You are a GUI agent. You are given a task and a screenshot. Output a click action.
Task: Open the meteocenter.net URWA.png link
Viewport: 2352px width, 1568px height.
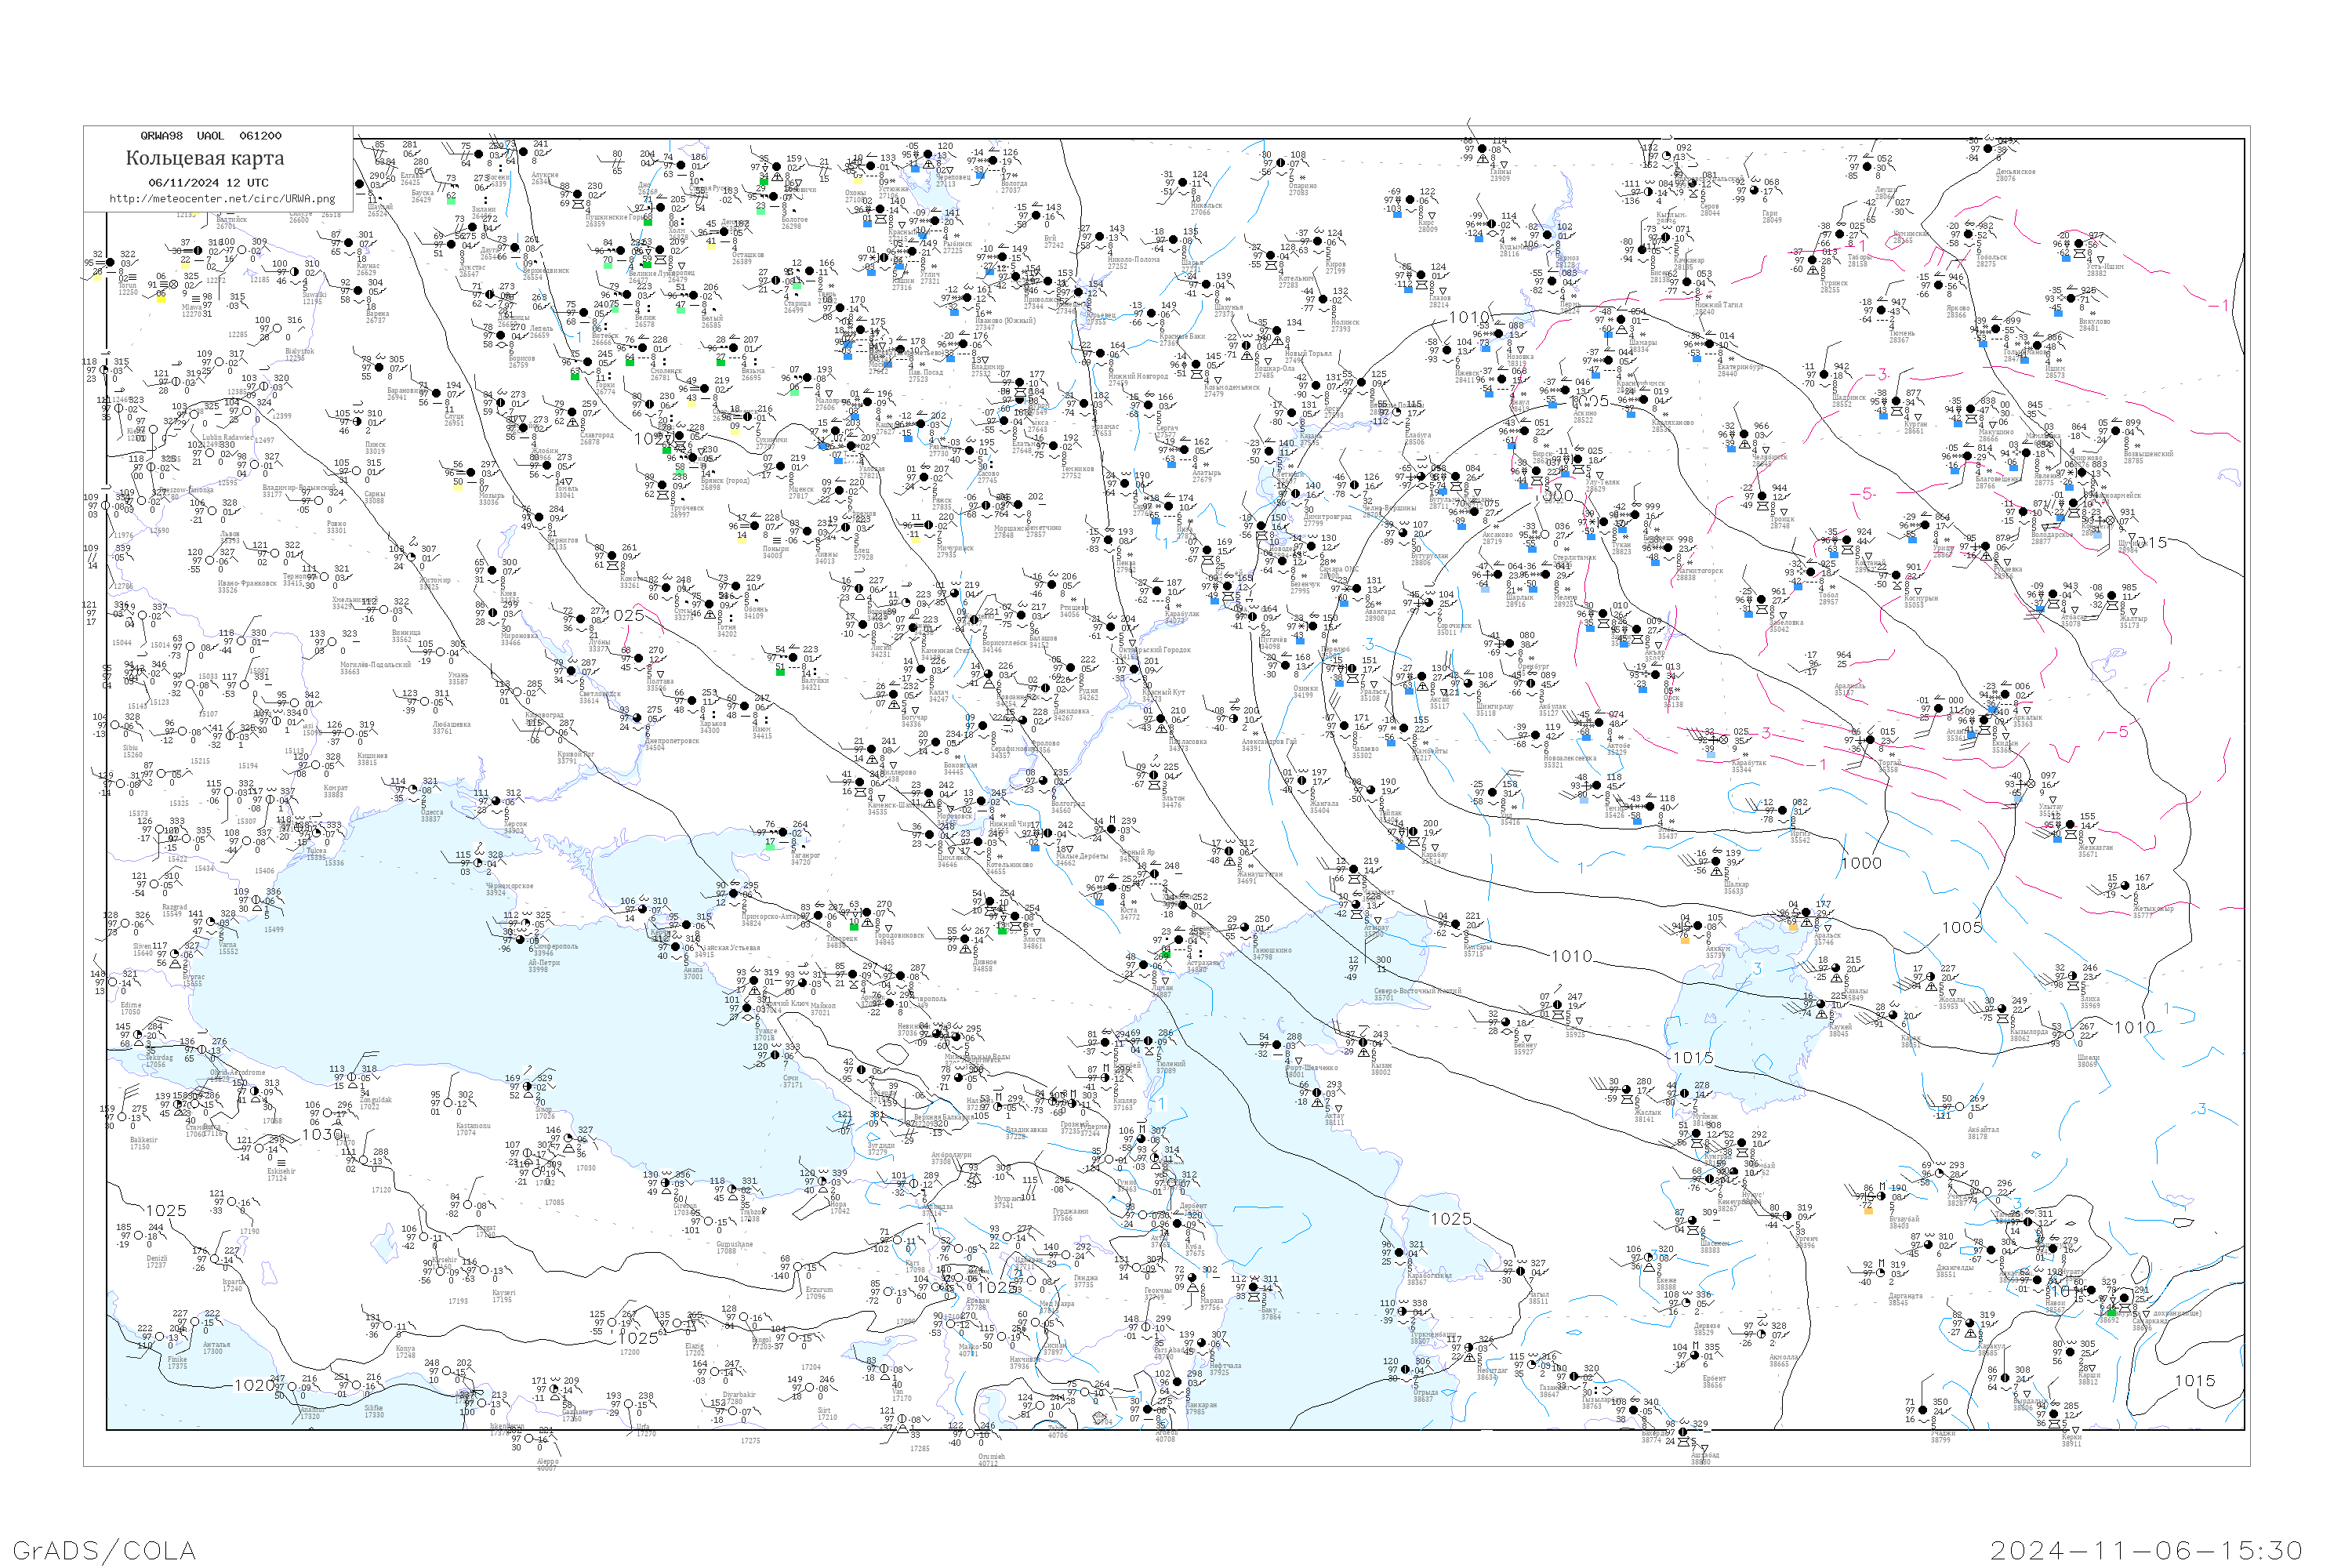pos(222,198)
